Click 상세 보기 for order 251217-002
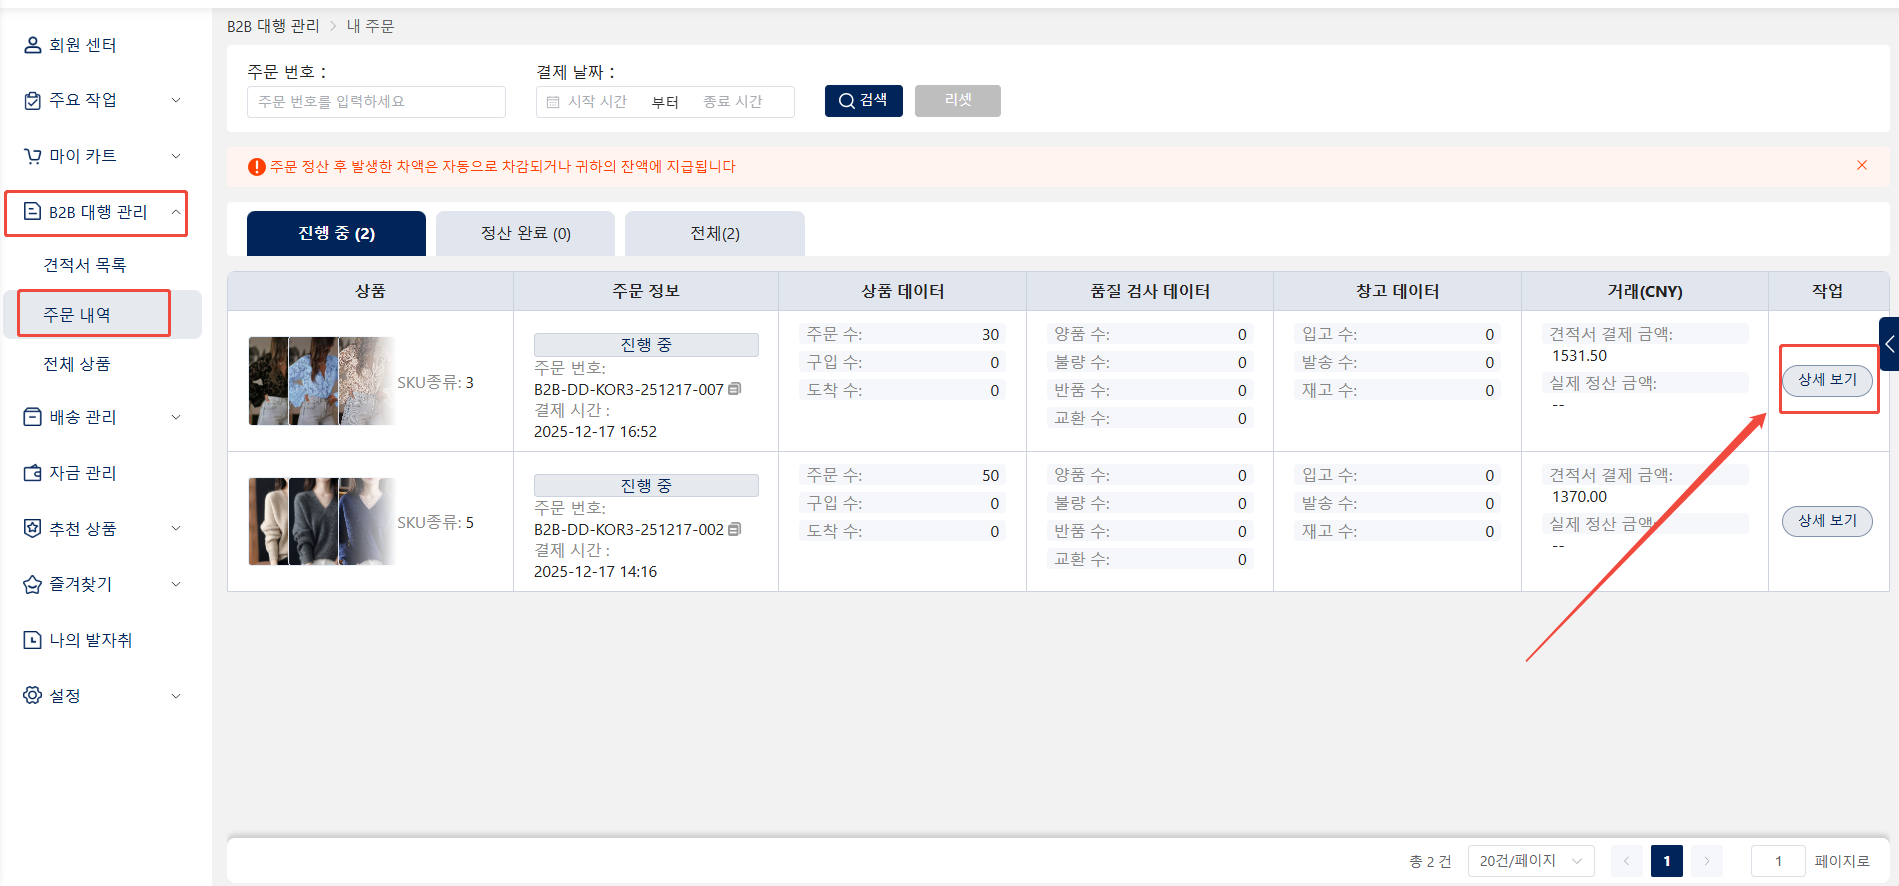 click(x=1828, y=521)
